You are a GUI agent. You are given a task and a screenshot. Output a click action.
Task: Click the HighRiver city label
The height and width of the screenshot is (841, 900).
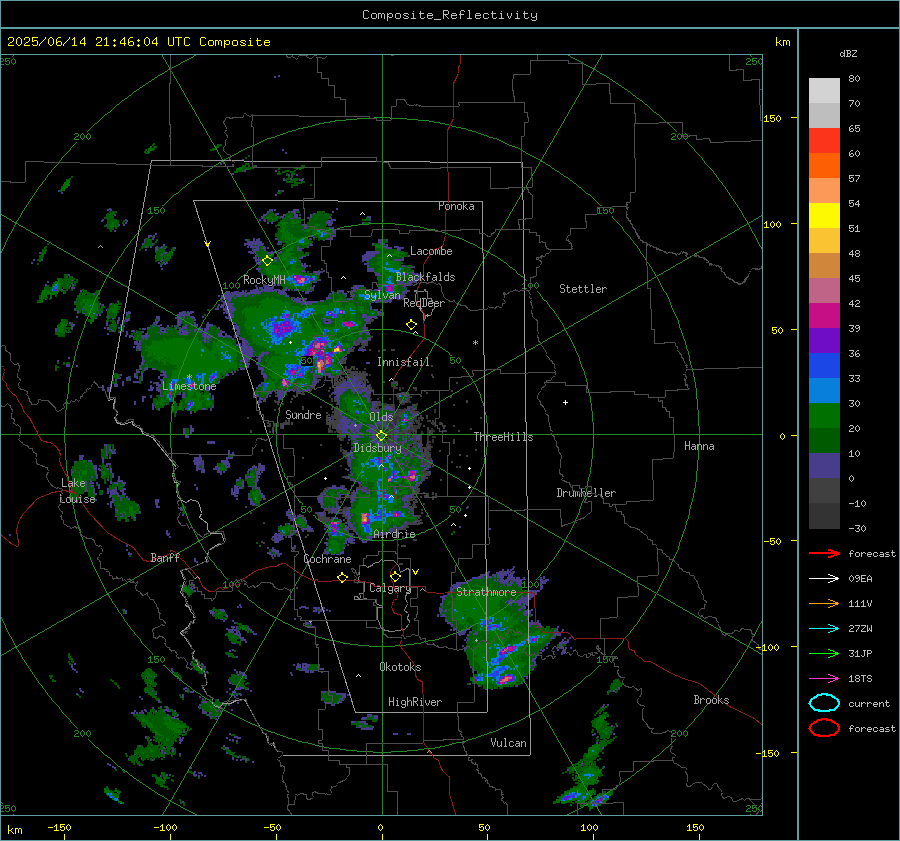(415, 702)
